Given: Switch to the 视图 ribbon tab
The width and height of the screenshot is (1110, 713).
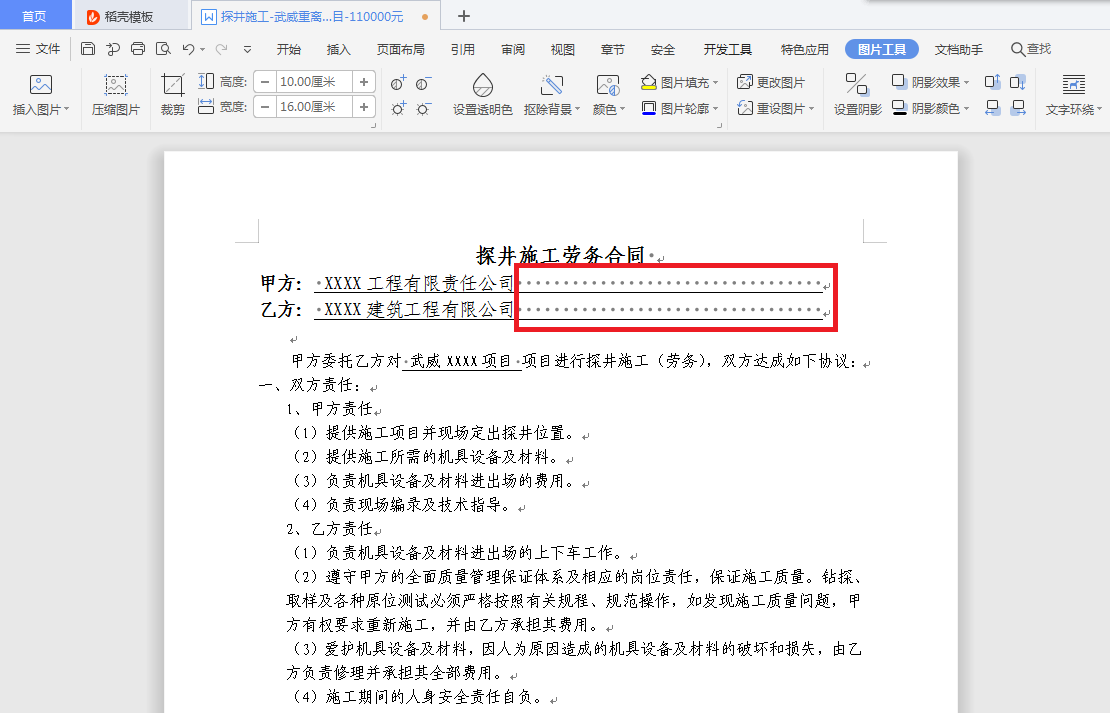Looking at the screenshot, I should pyautogui.click(x=563, y=49).
